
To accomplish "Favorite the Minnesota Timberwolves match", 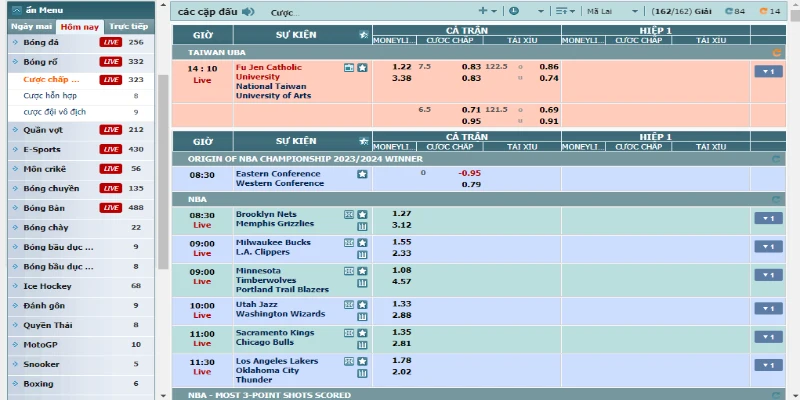I will tap(362, 271).
